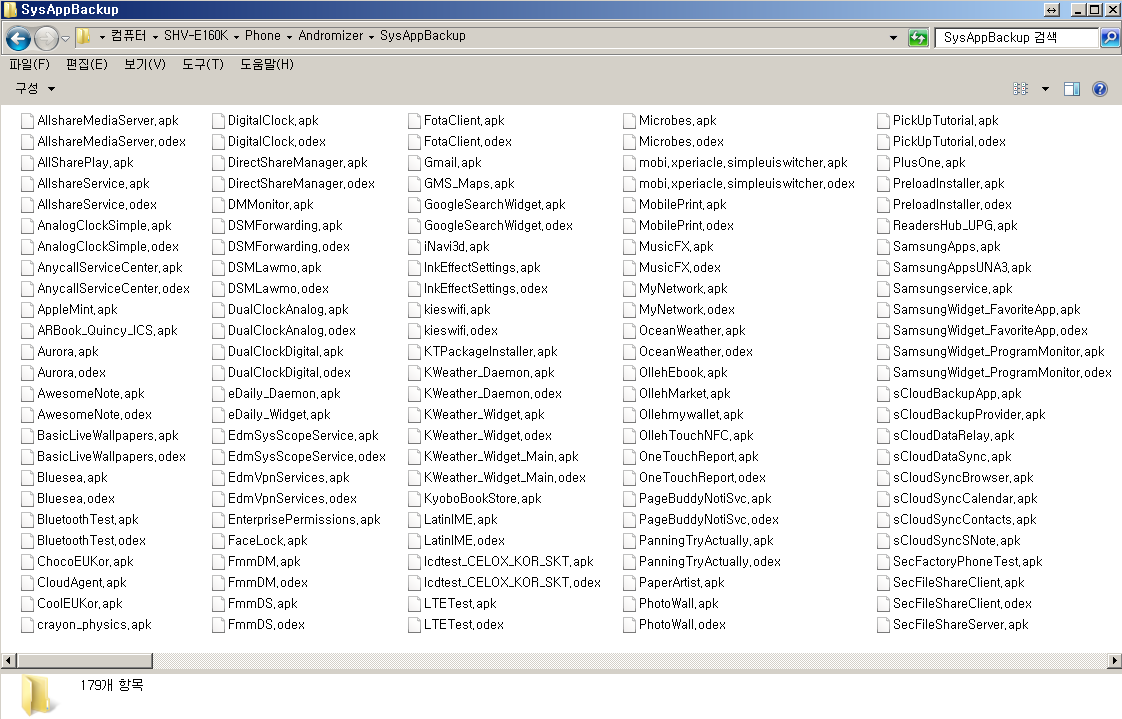
Task: Click the search magnifier icon
Action: point(1109,38)
